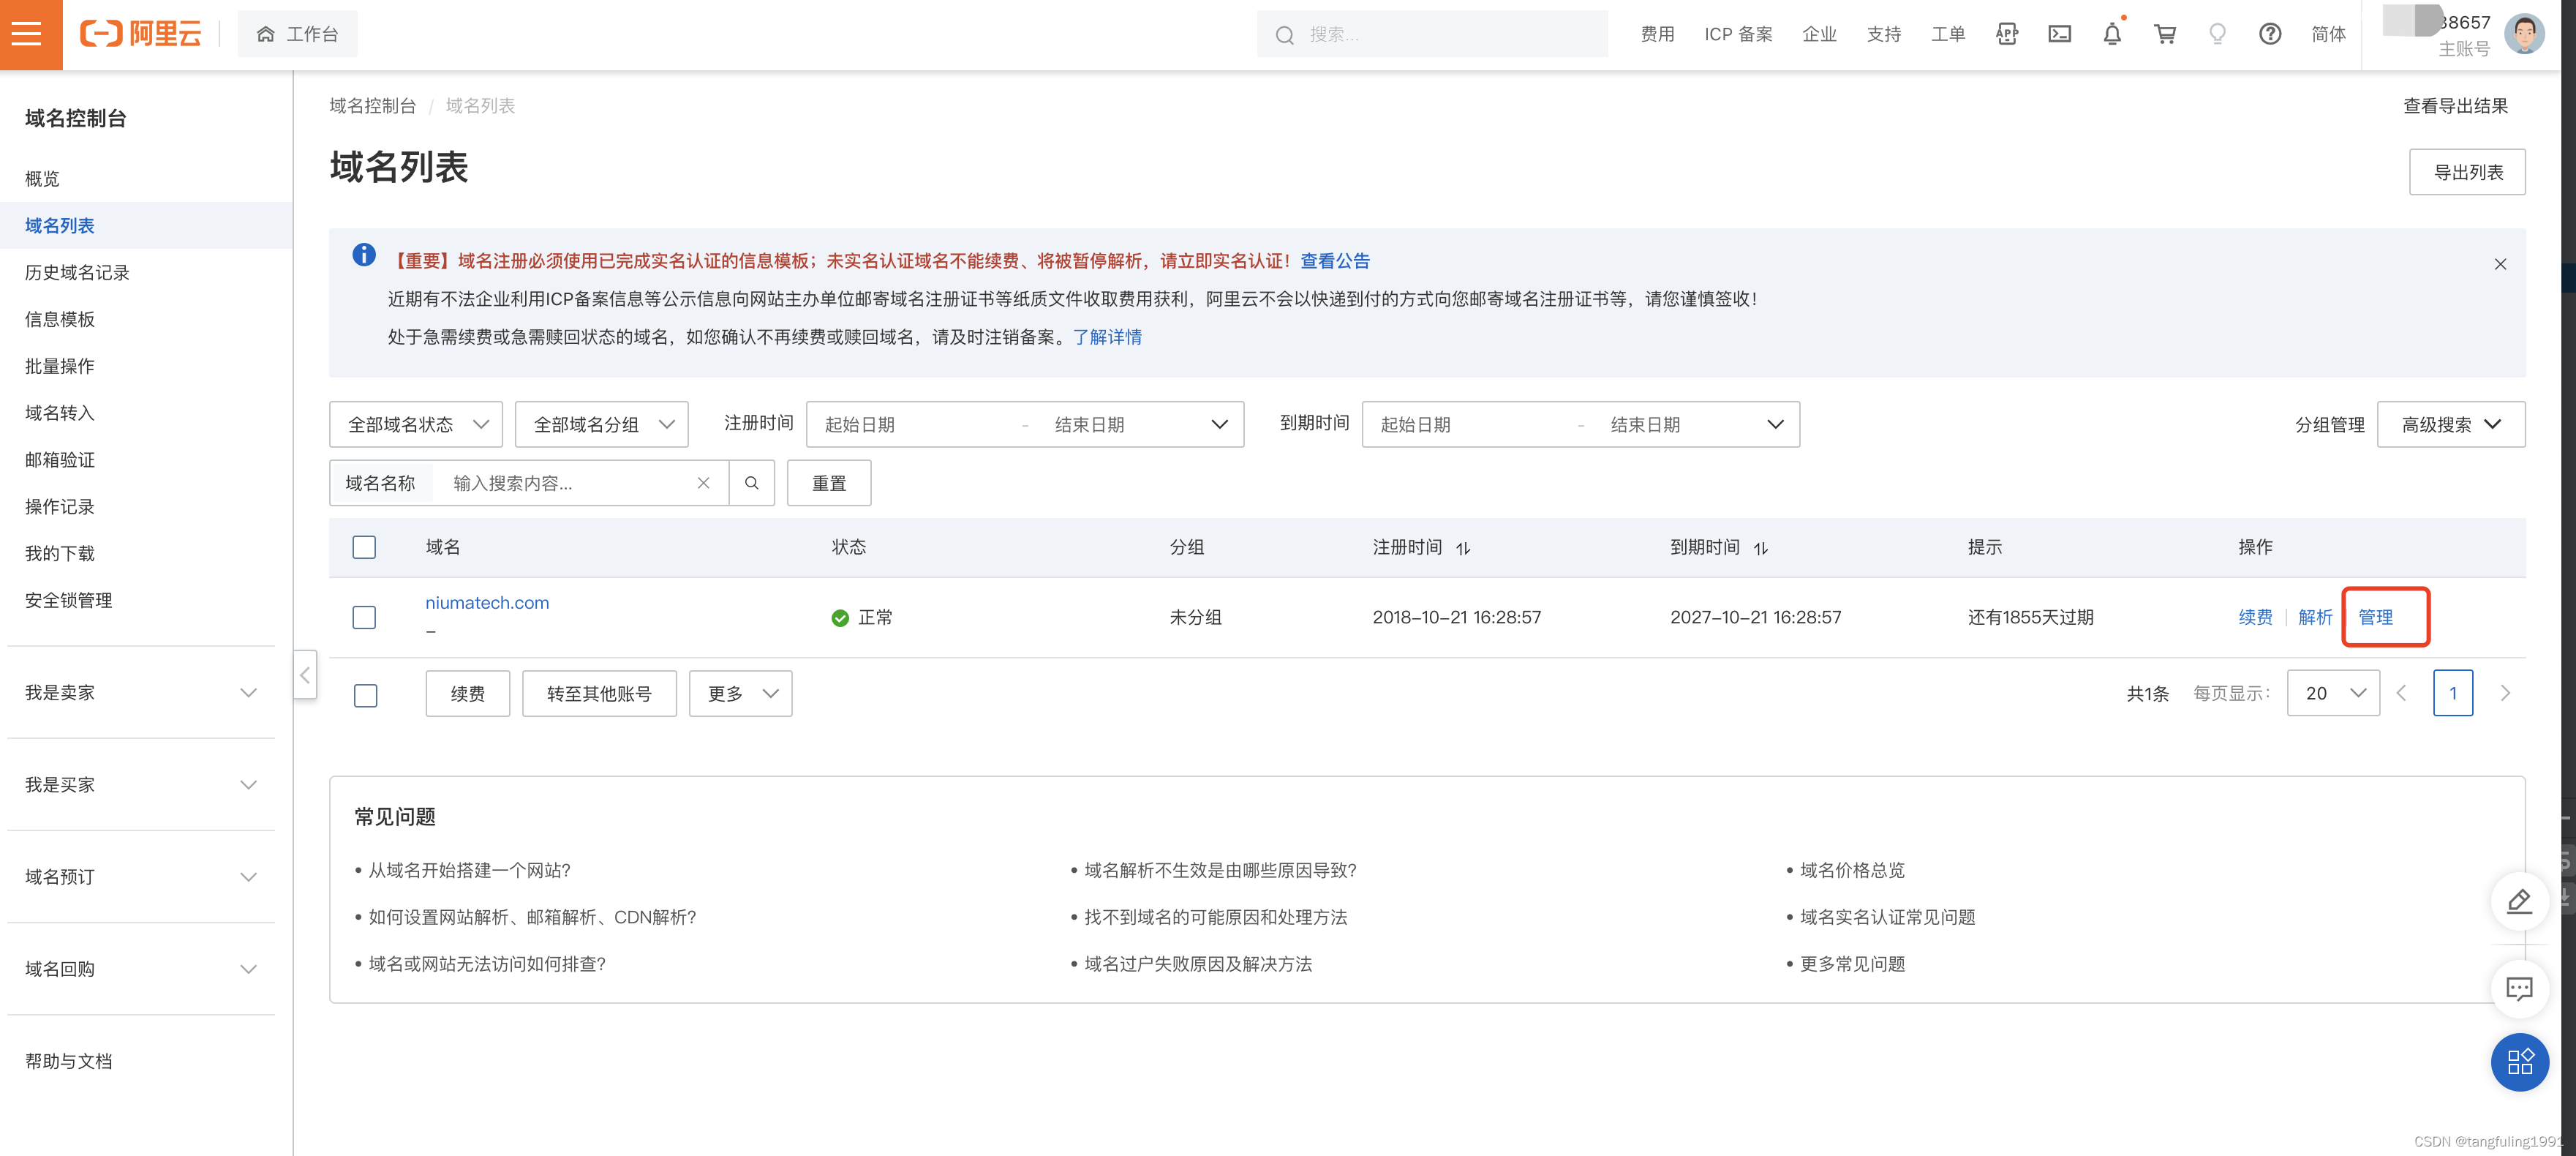Open the 支持 menu
The image size is (2576, 1156).
click(x=1884, y=34)
